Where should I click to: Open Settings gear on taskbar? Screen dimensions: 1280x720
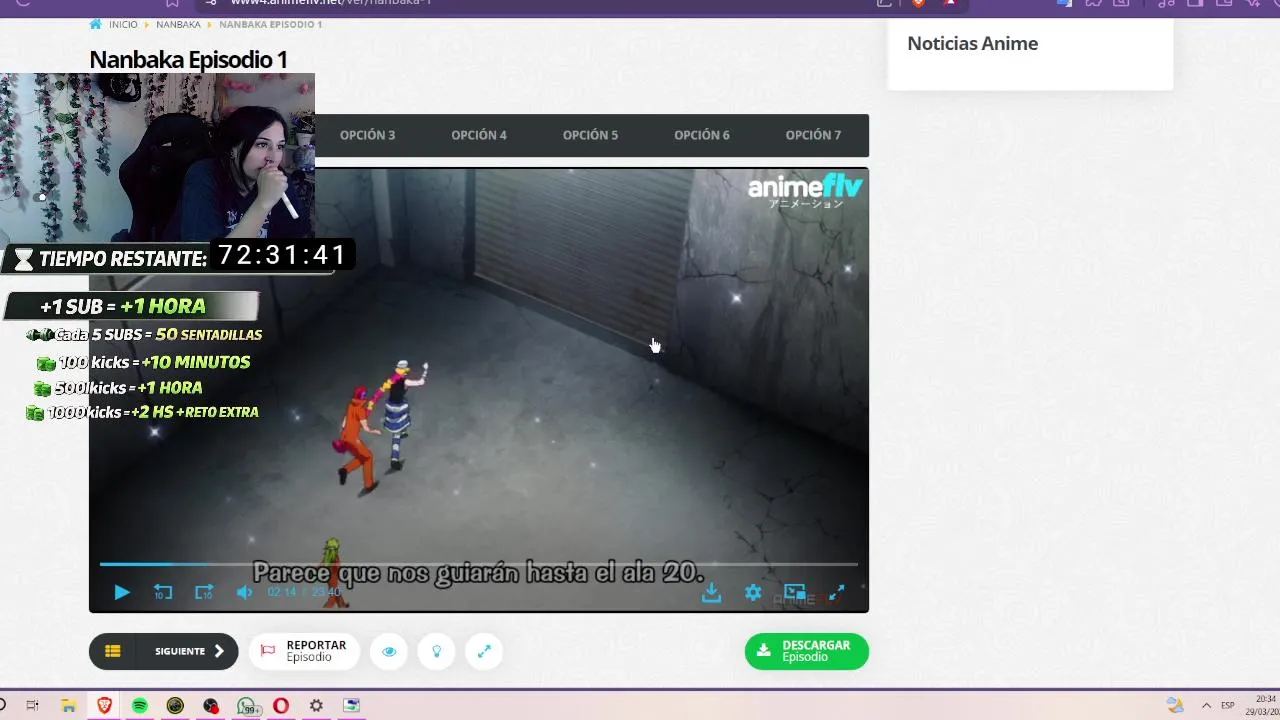click(316, 705)
